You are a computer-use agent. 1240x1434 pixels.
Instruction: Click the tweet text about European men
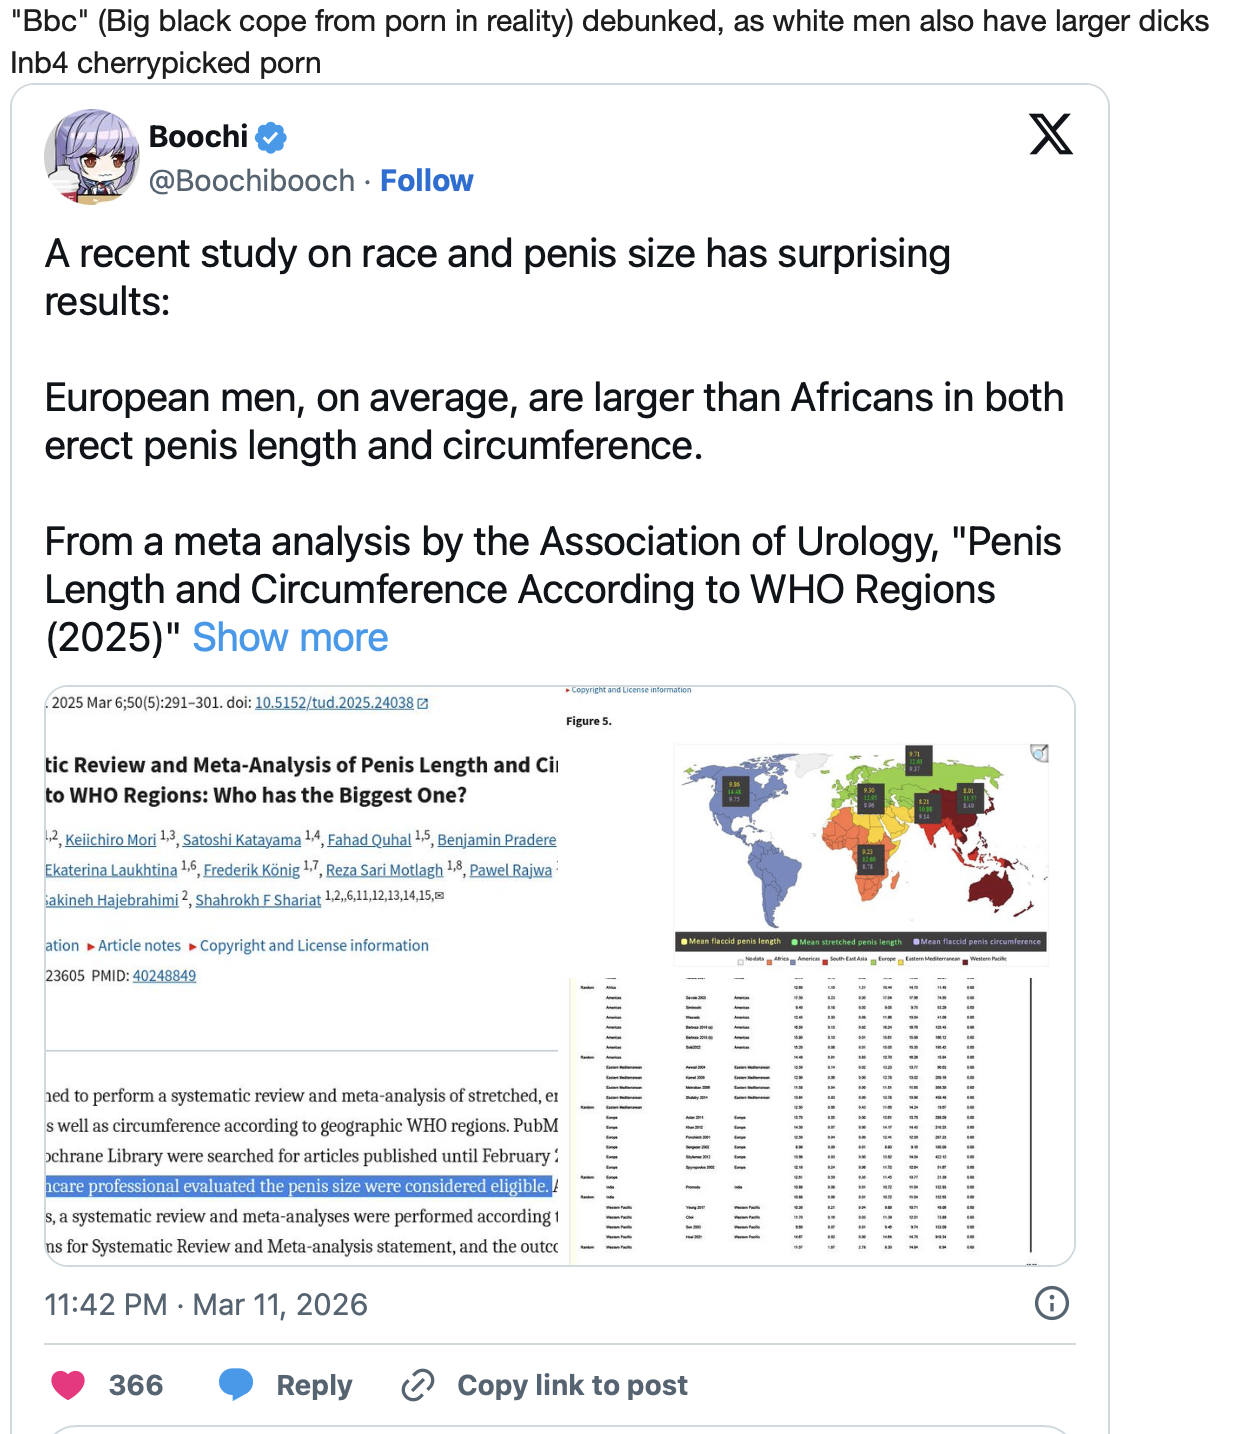point(554,421)
